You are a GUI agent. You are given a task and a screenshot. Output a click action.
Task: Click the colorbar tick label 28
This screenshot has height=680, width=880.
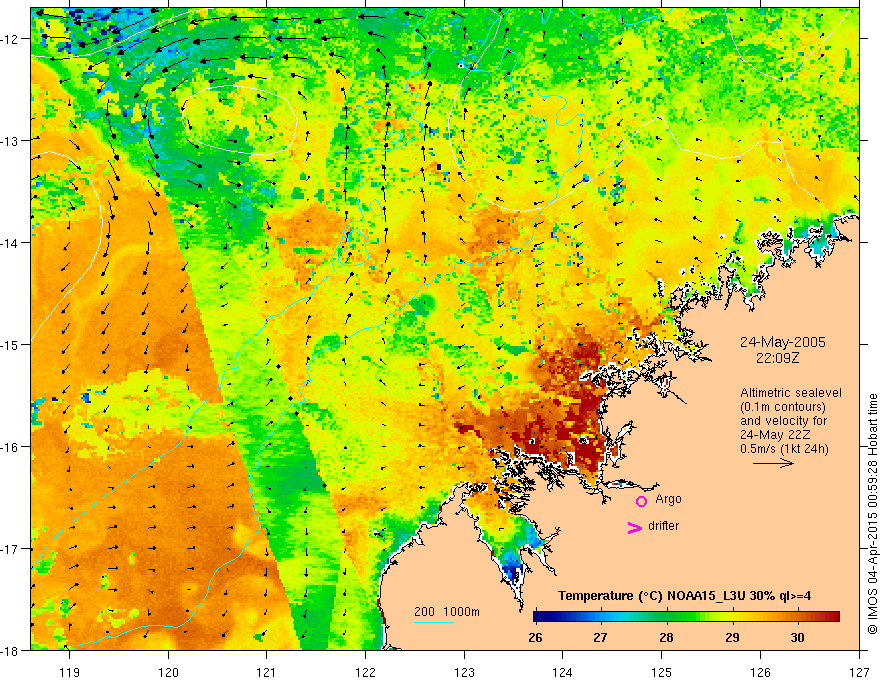point(666,637)
